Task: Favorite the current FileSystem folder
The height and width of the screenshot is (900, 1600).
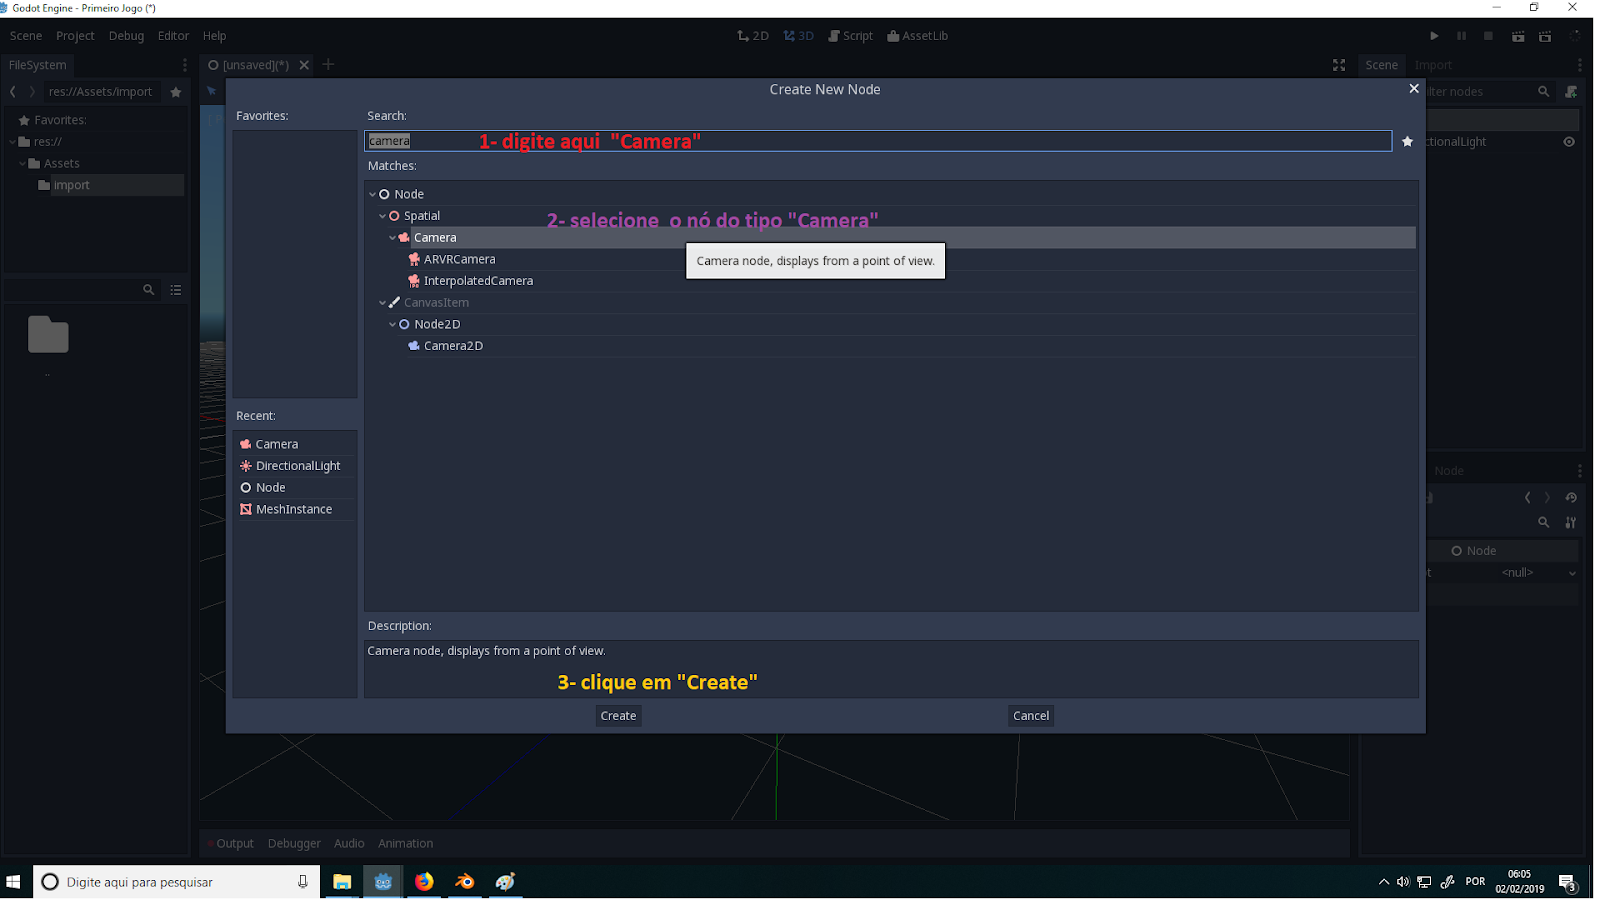Action: (x=176, y=92)
